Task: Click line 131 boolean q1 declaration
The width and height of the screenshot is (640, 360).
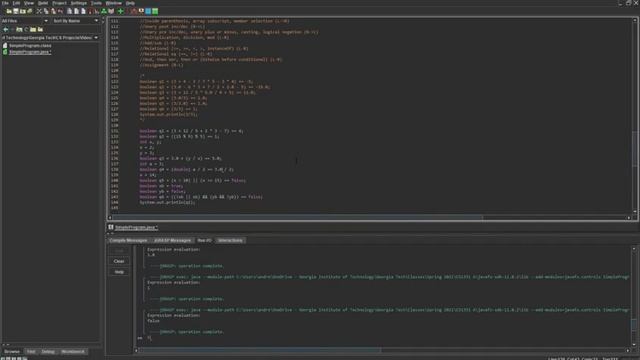Action: pos(191,131)
